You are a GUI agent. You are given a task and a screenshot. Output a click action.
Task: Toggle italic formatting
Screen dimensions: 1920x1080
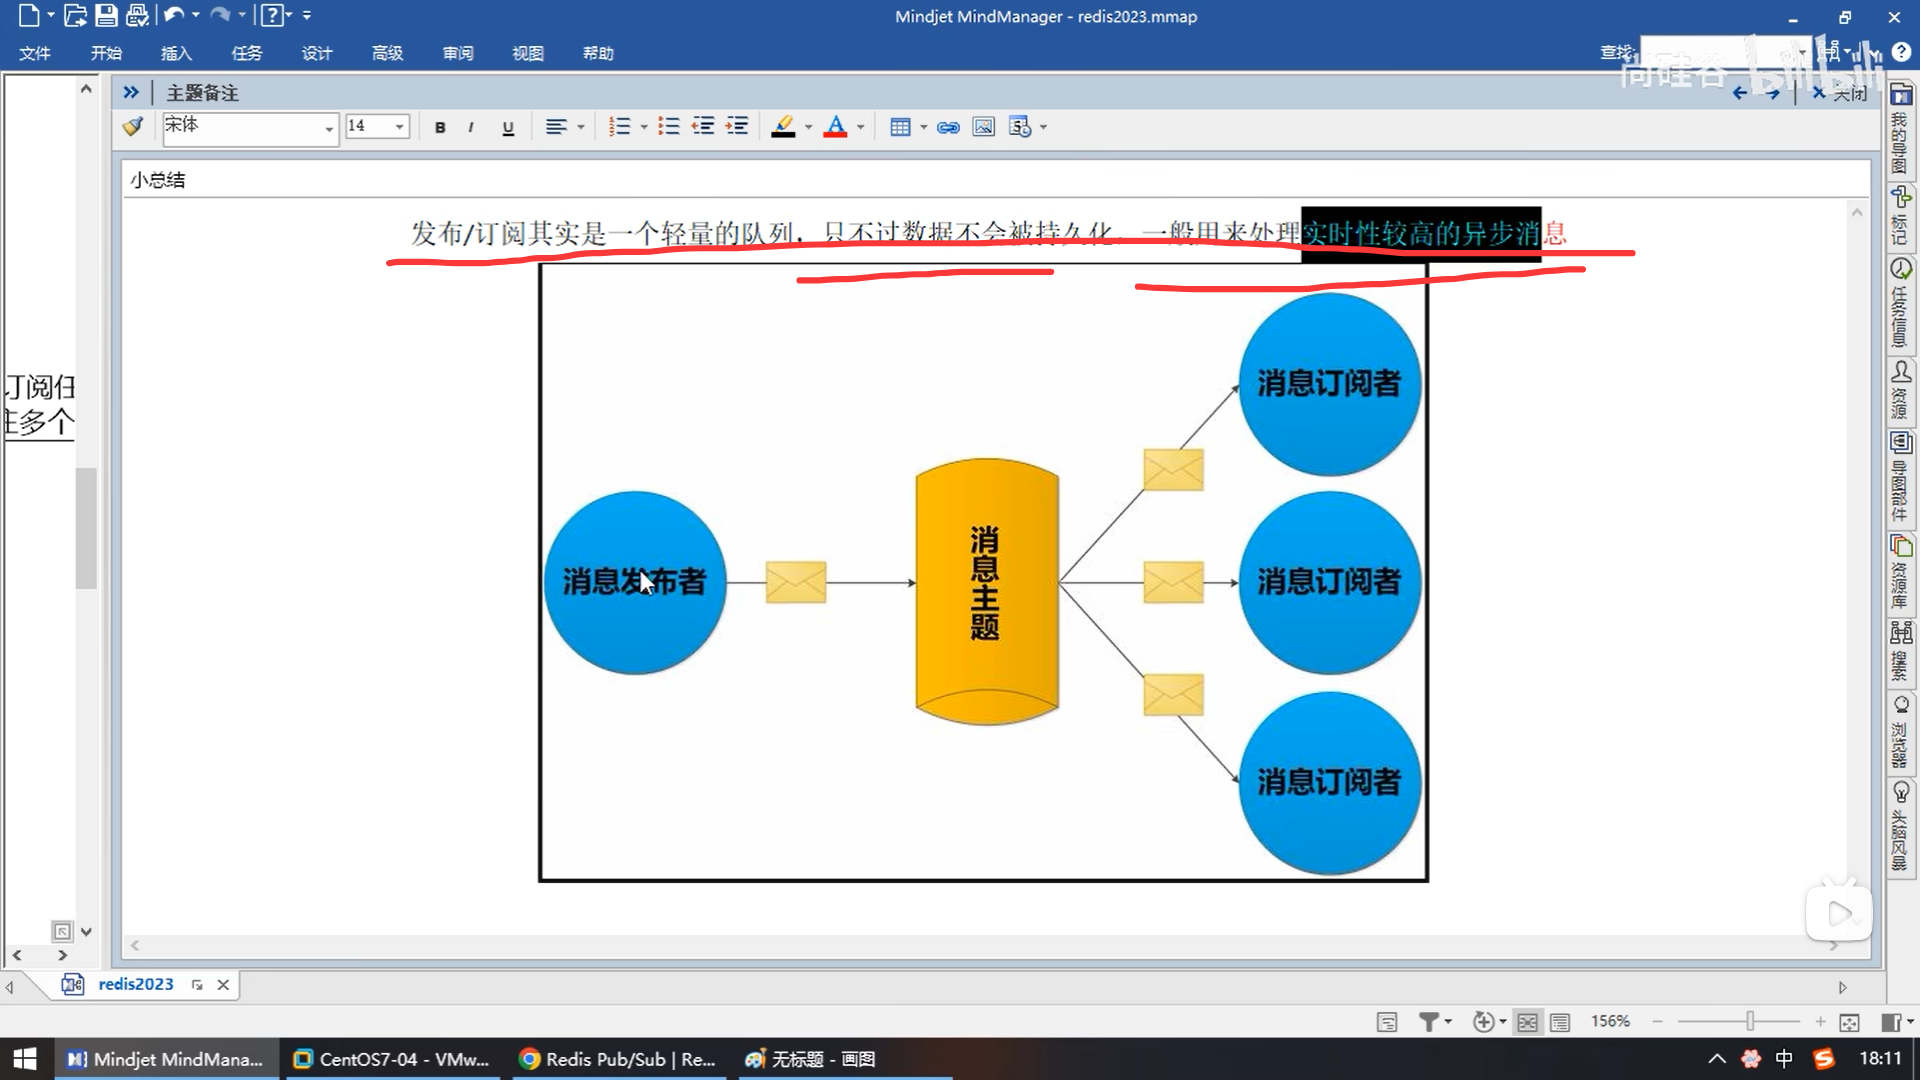tap(471, 127)
